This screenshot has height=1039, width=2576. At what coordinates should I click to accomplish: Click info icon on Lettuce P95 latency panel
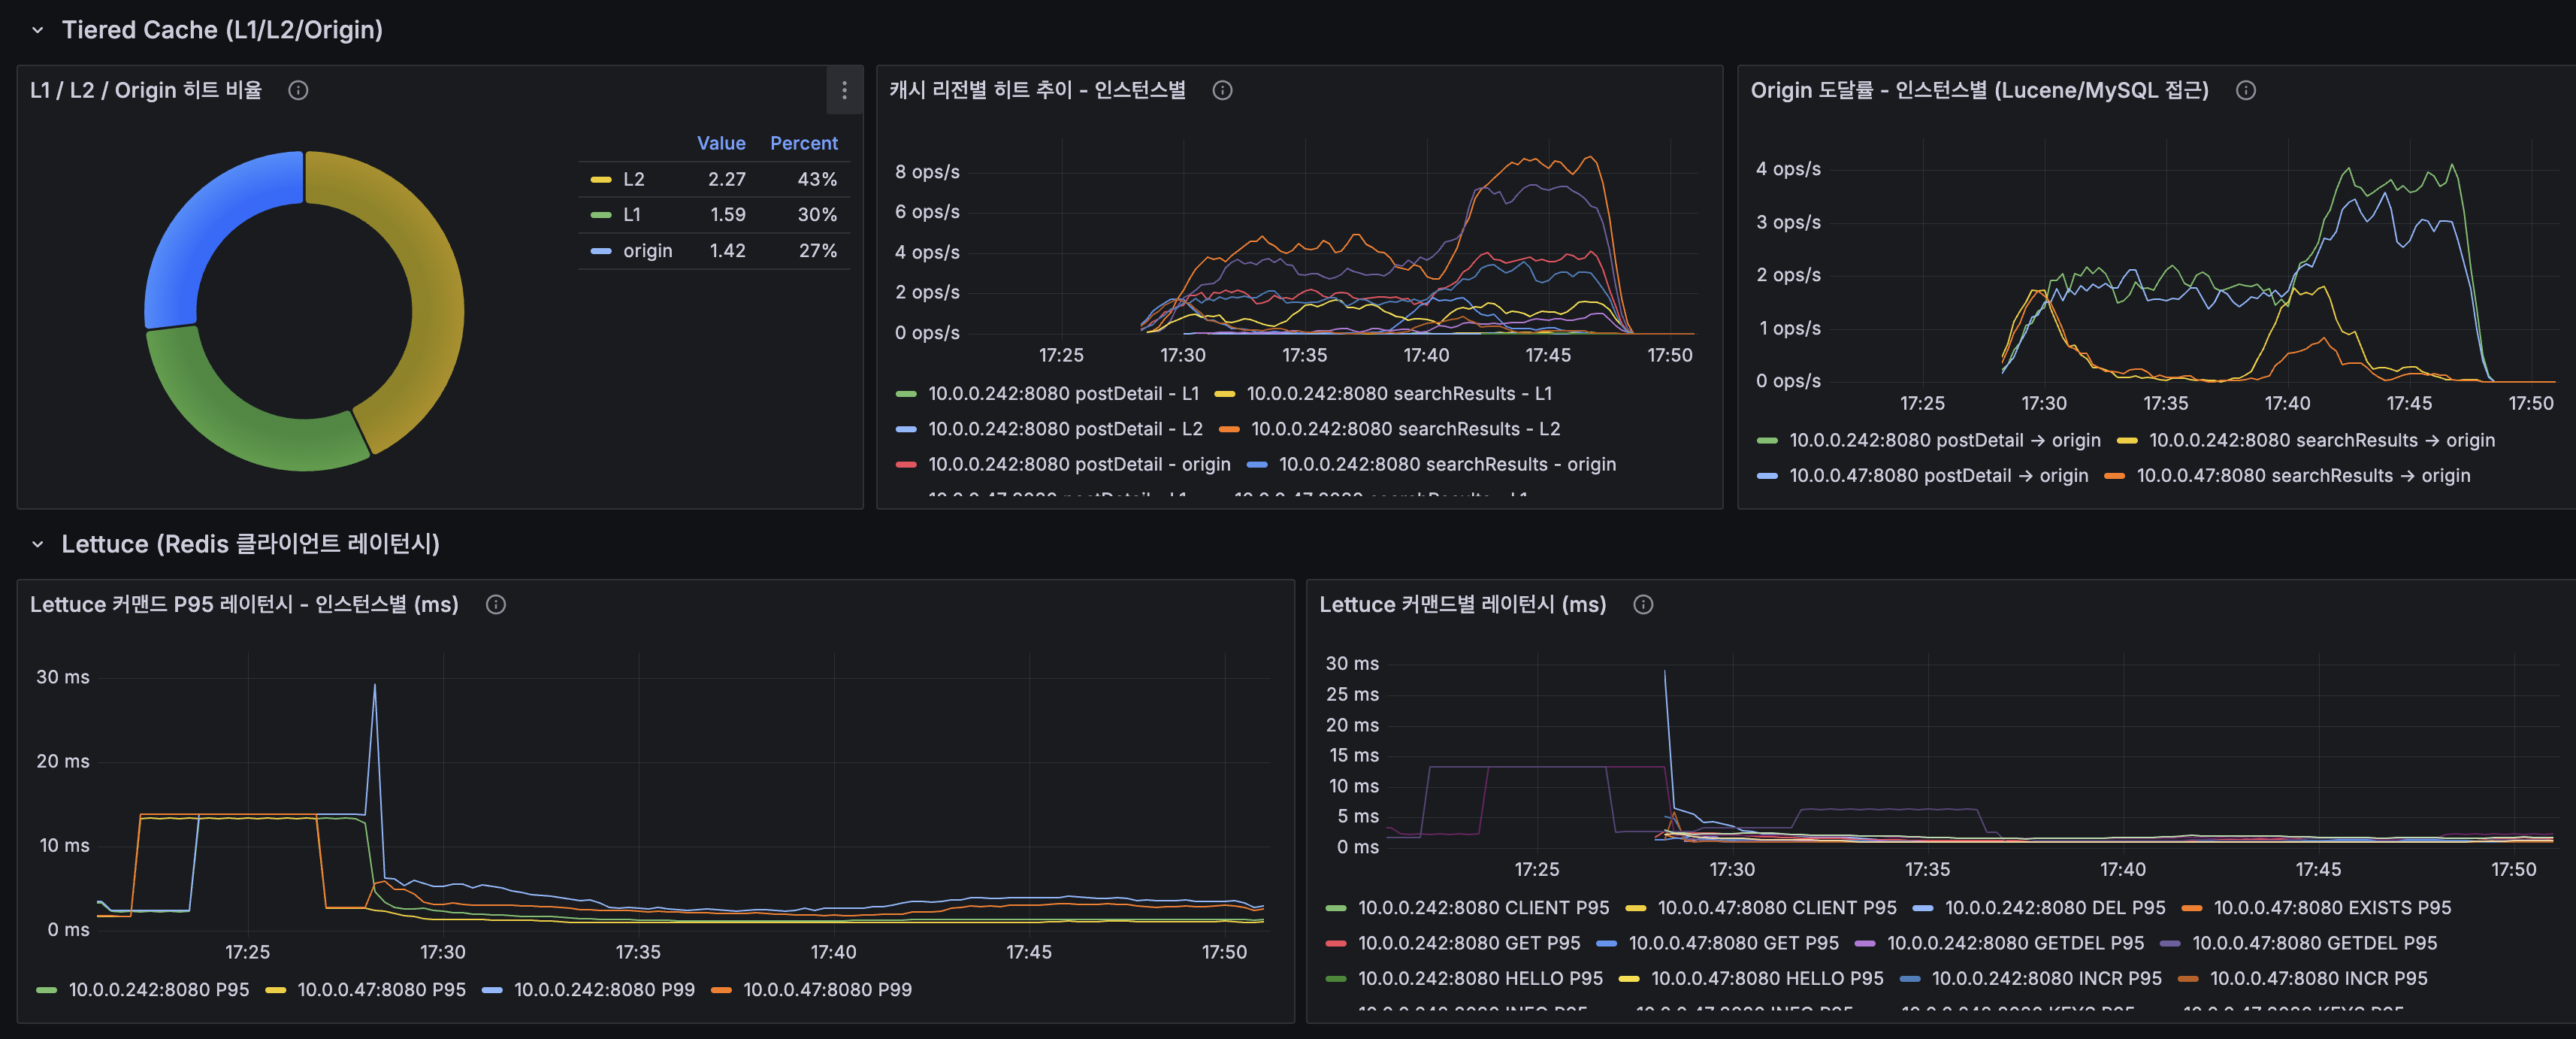coord(495,604)
